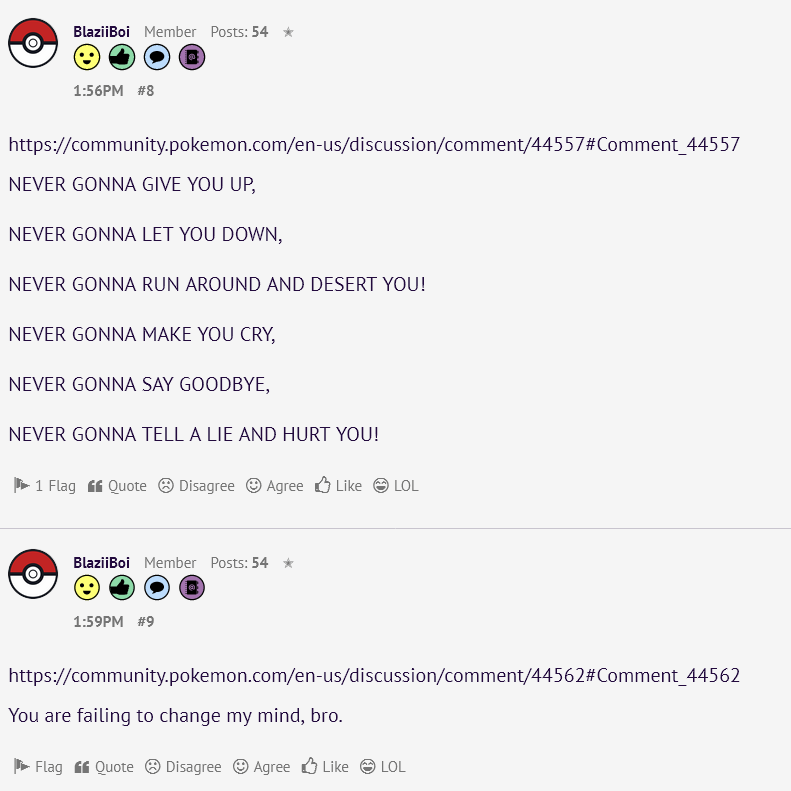Like post #8
The height and width of the screenshot is (791, 791).
(x=338, y=486)
